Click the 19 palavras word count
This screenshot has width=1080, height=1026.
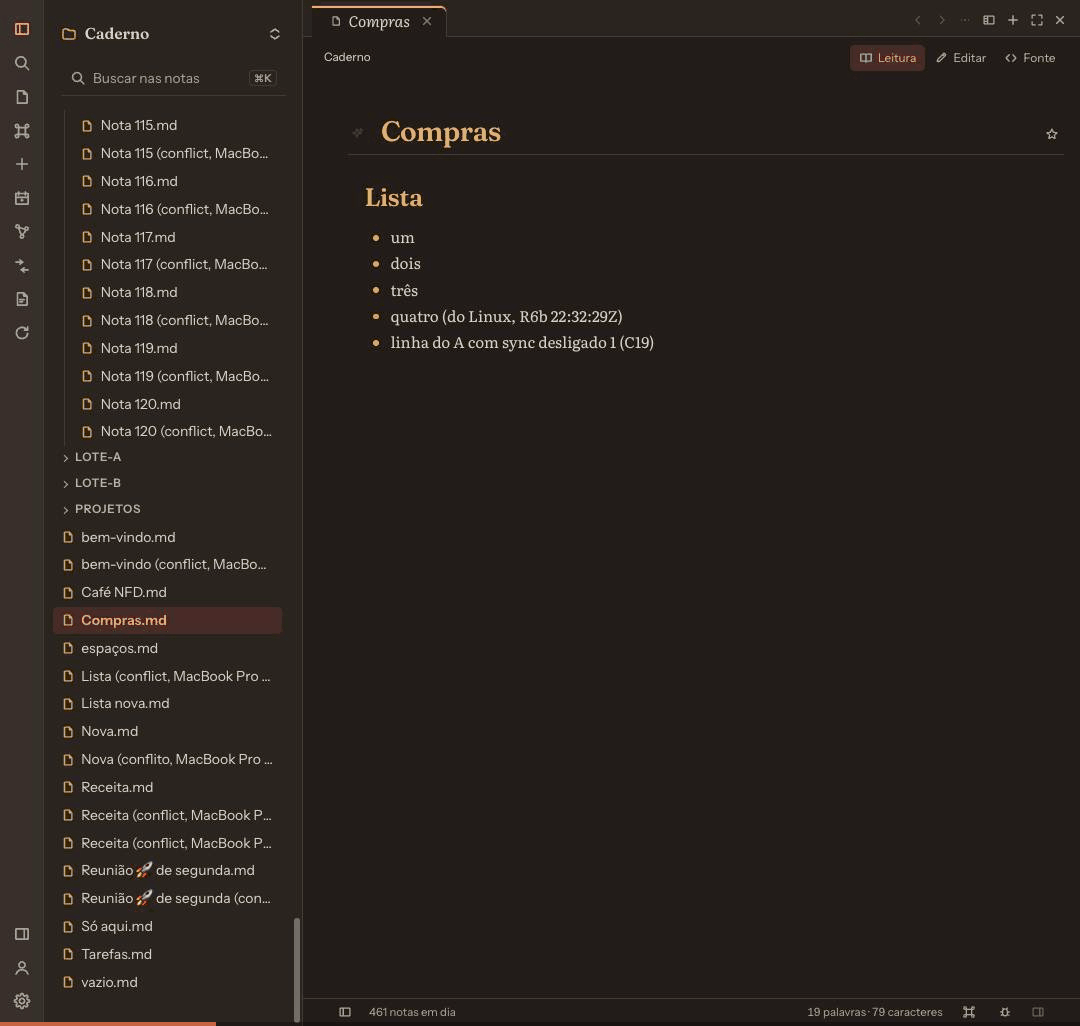[x=836, y=1012]
